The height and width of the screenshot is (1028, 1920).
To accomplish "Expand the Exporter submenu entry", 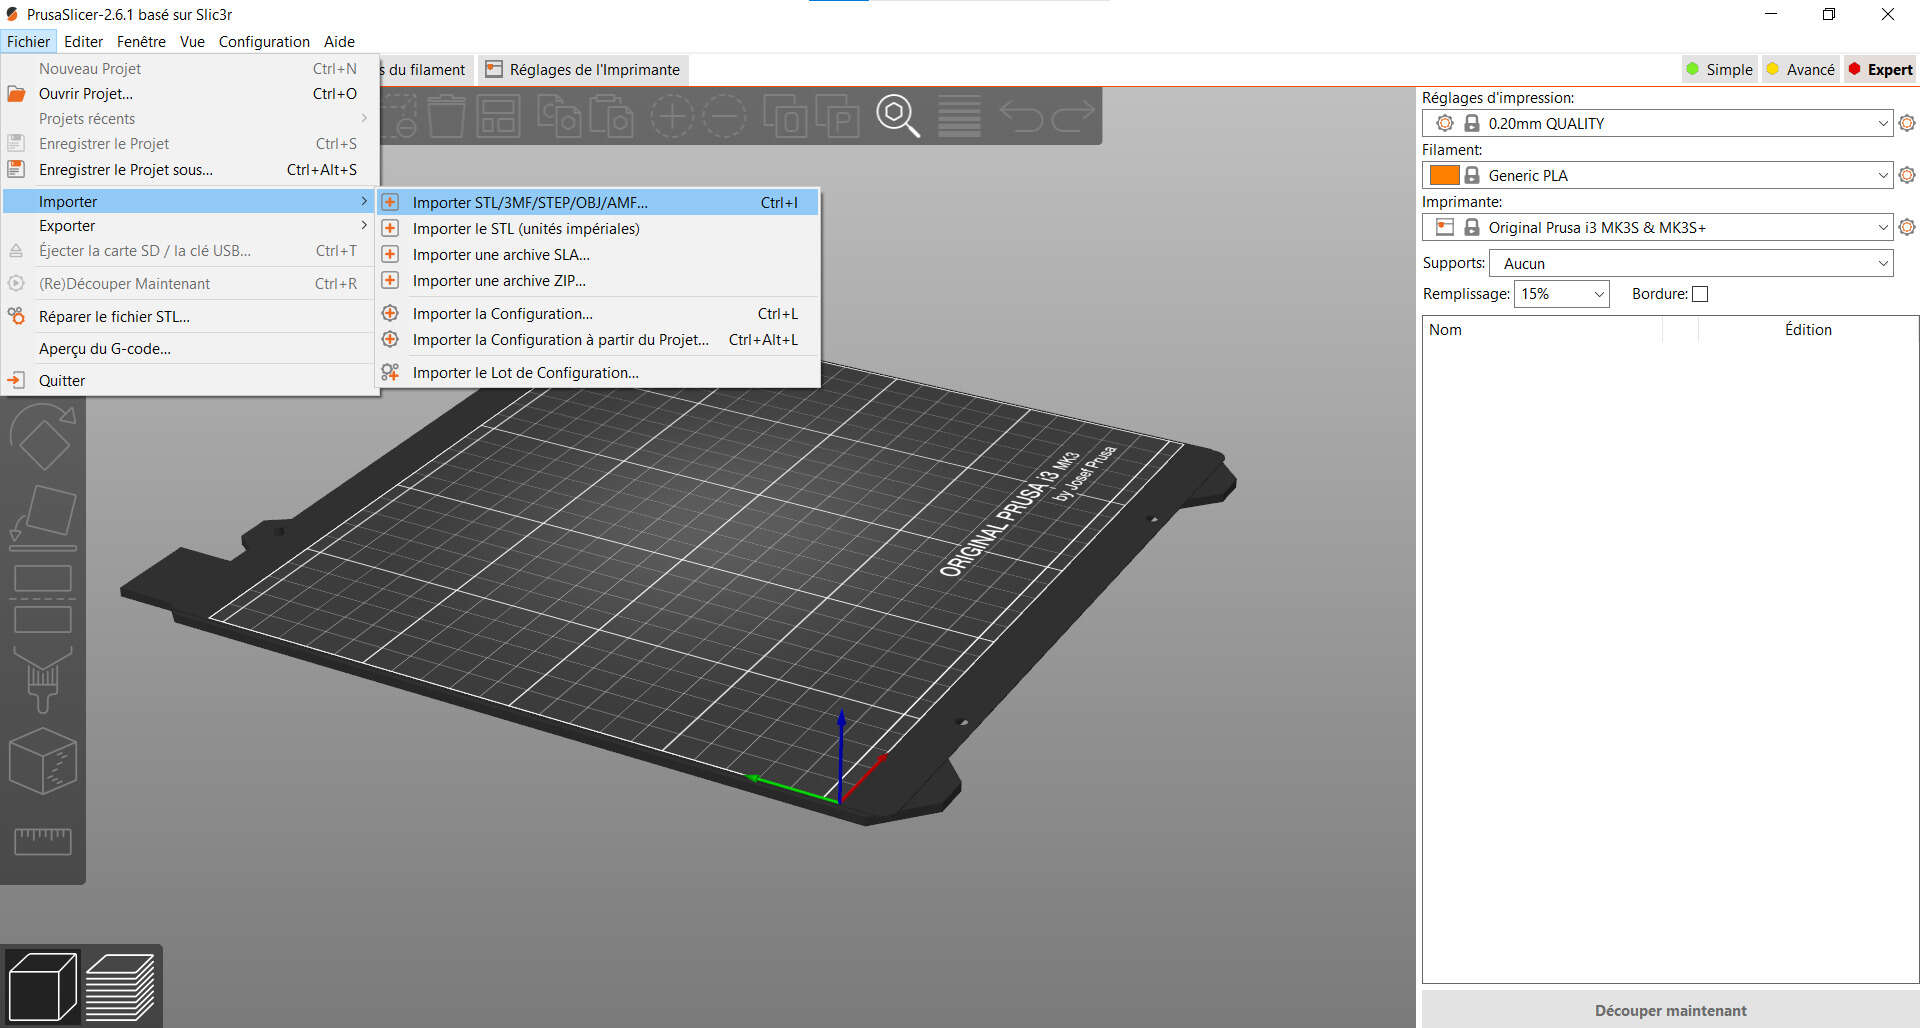I will 188,226.
